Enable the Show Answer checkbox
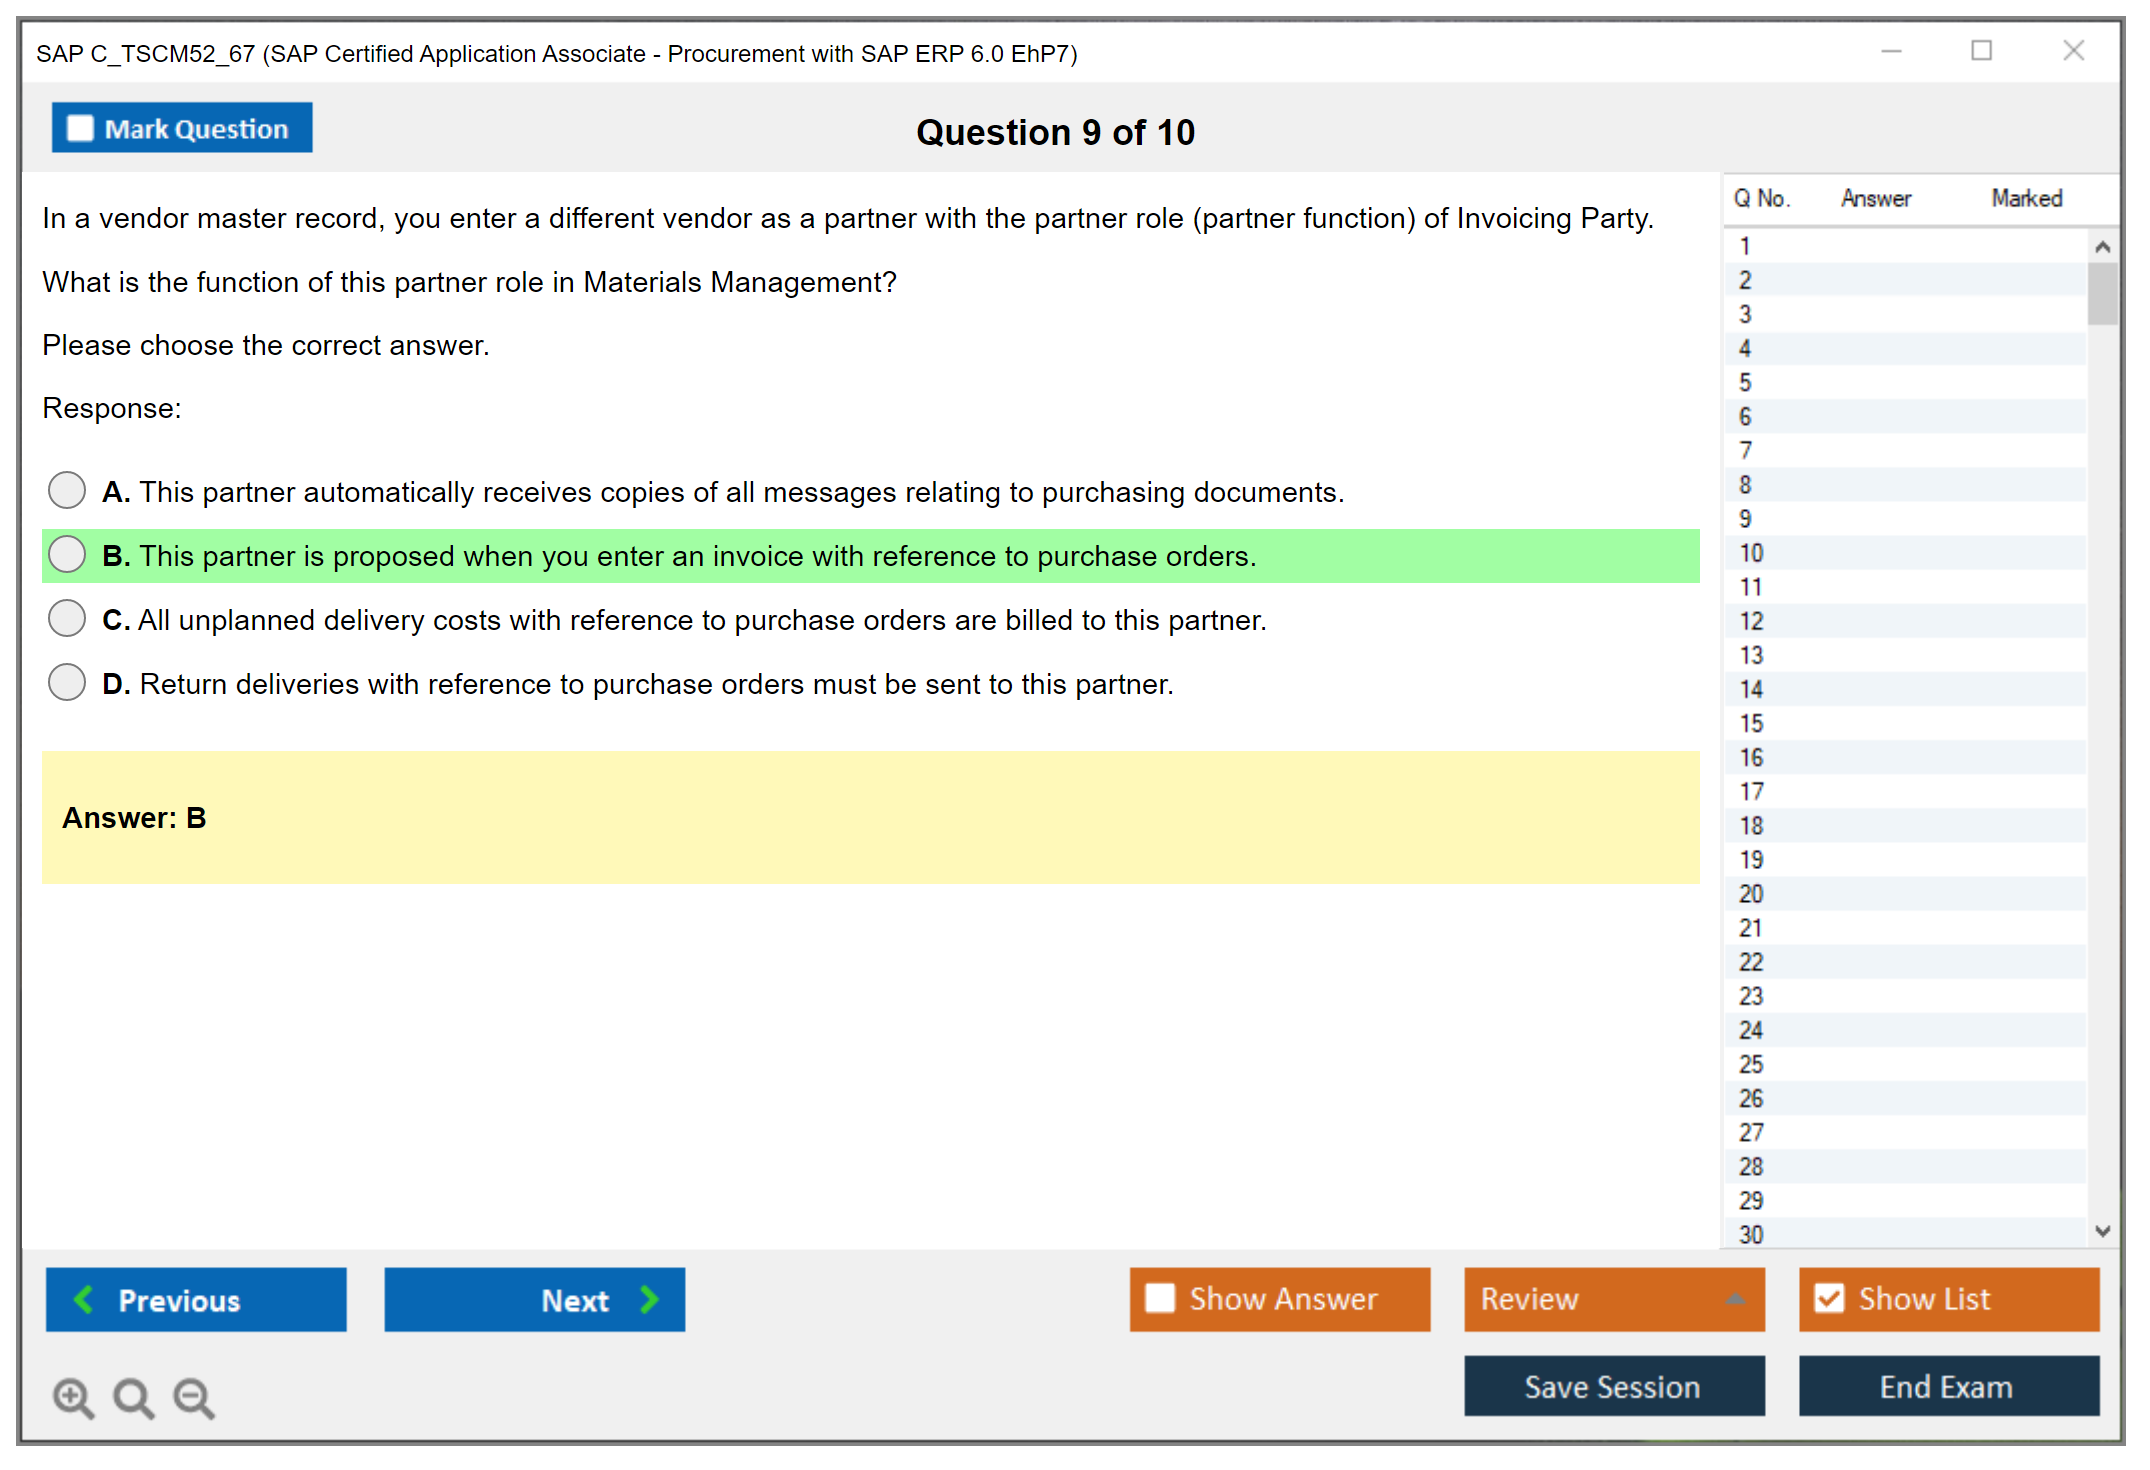The width and height of the screenshot is (2150, 1470). click(x=1160, y=1298)
